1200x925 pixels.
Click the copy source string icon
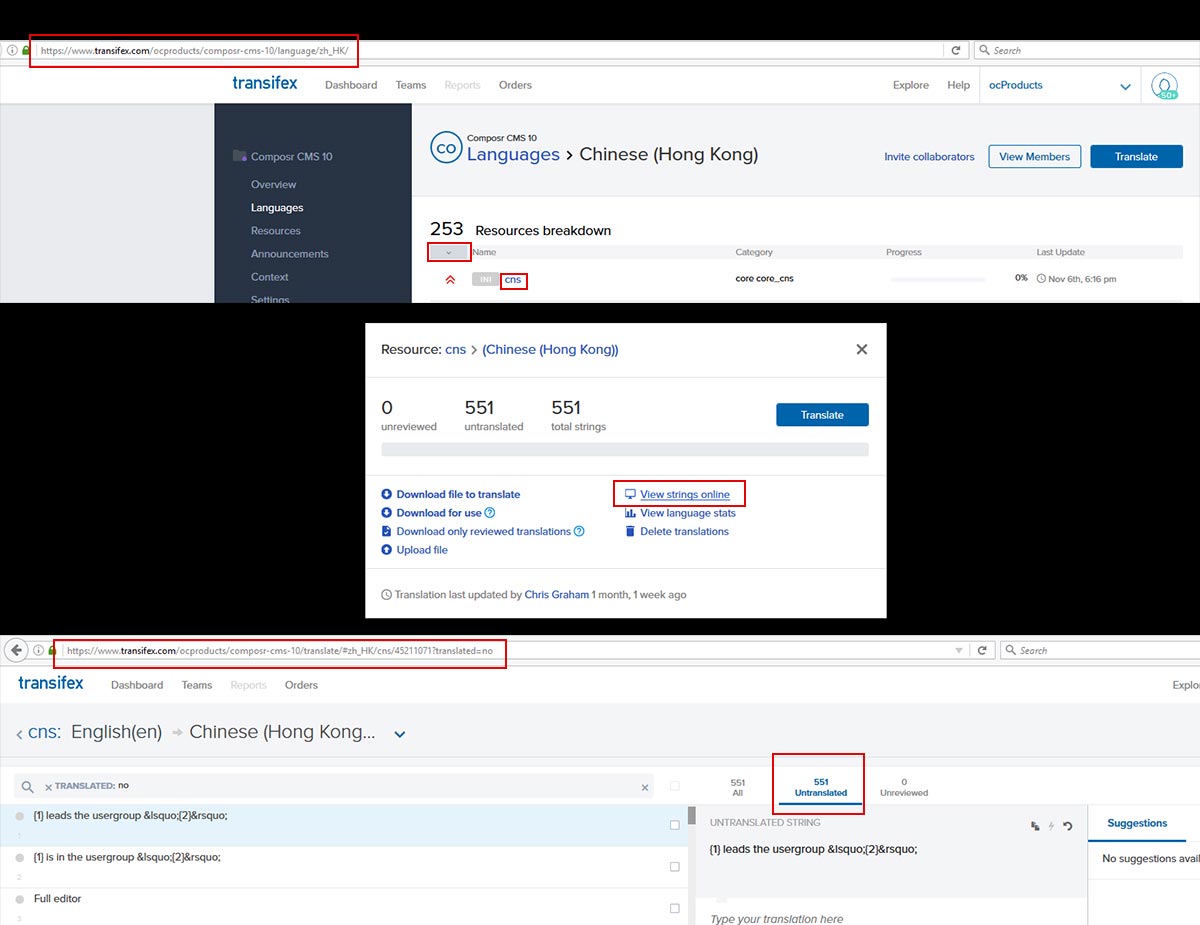coord(1035,826)
